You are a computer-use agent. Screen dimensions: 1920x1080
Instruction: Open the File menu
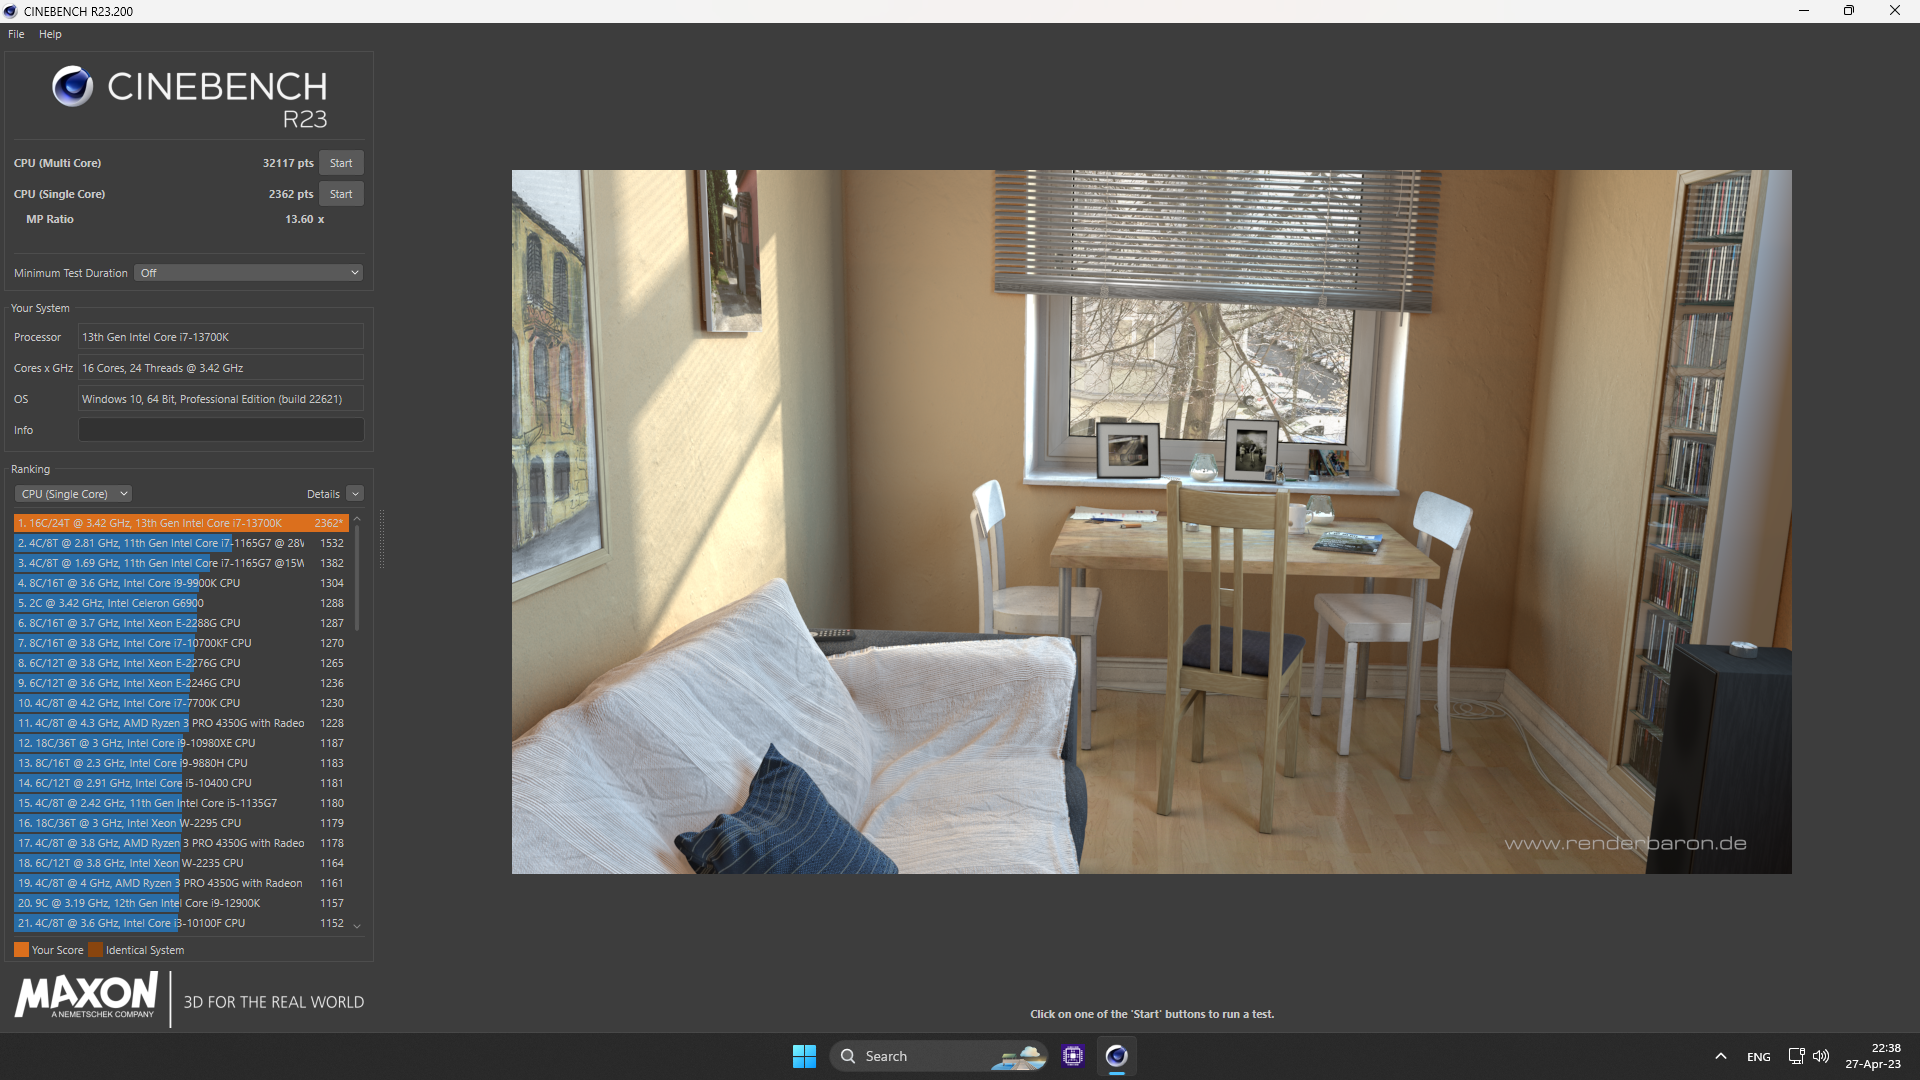point(16,34)
